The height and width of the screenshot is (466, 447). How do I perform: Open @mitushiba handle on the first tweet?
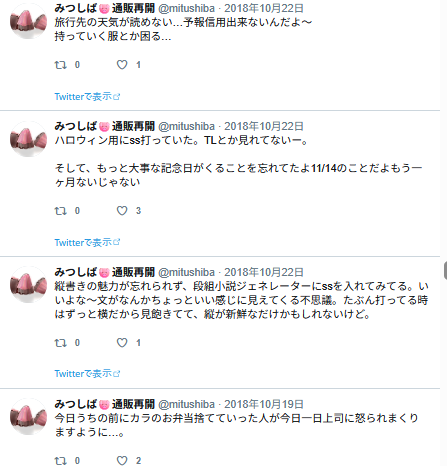coord(186,8)
